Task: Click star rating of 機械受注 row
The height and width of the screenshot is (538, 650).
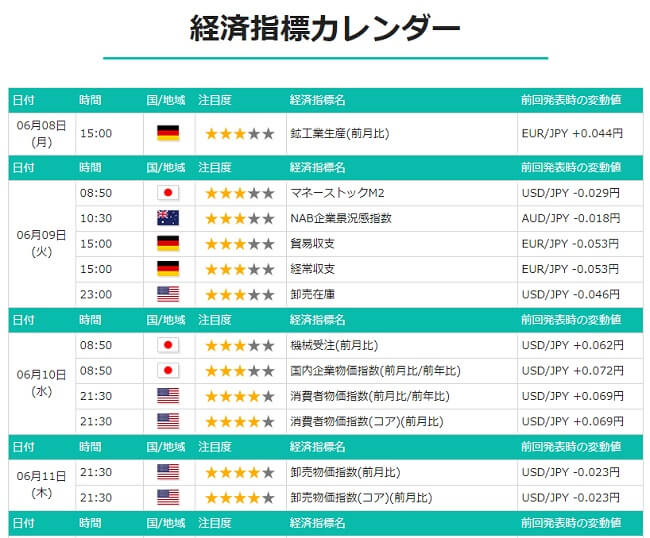Action: (x=240, y=345)
